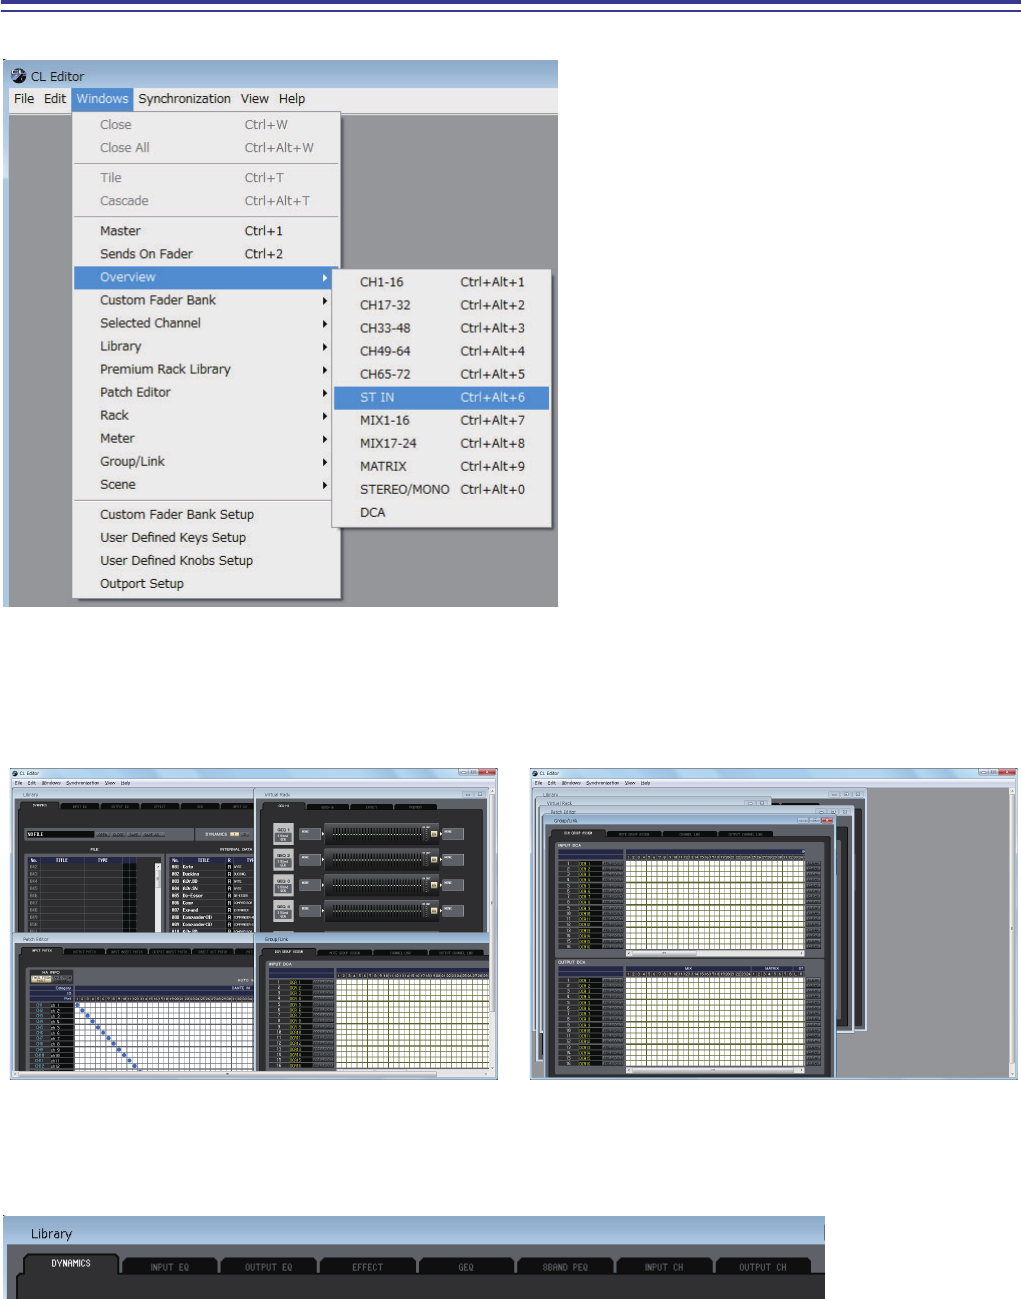1021x1299 pixels.
Task: Select CH65-72 overview entry
Action: (x=442, y=374)
